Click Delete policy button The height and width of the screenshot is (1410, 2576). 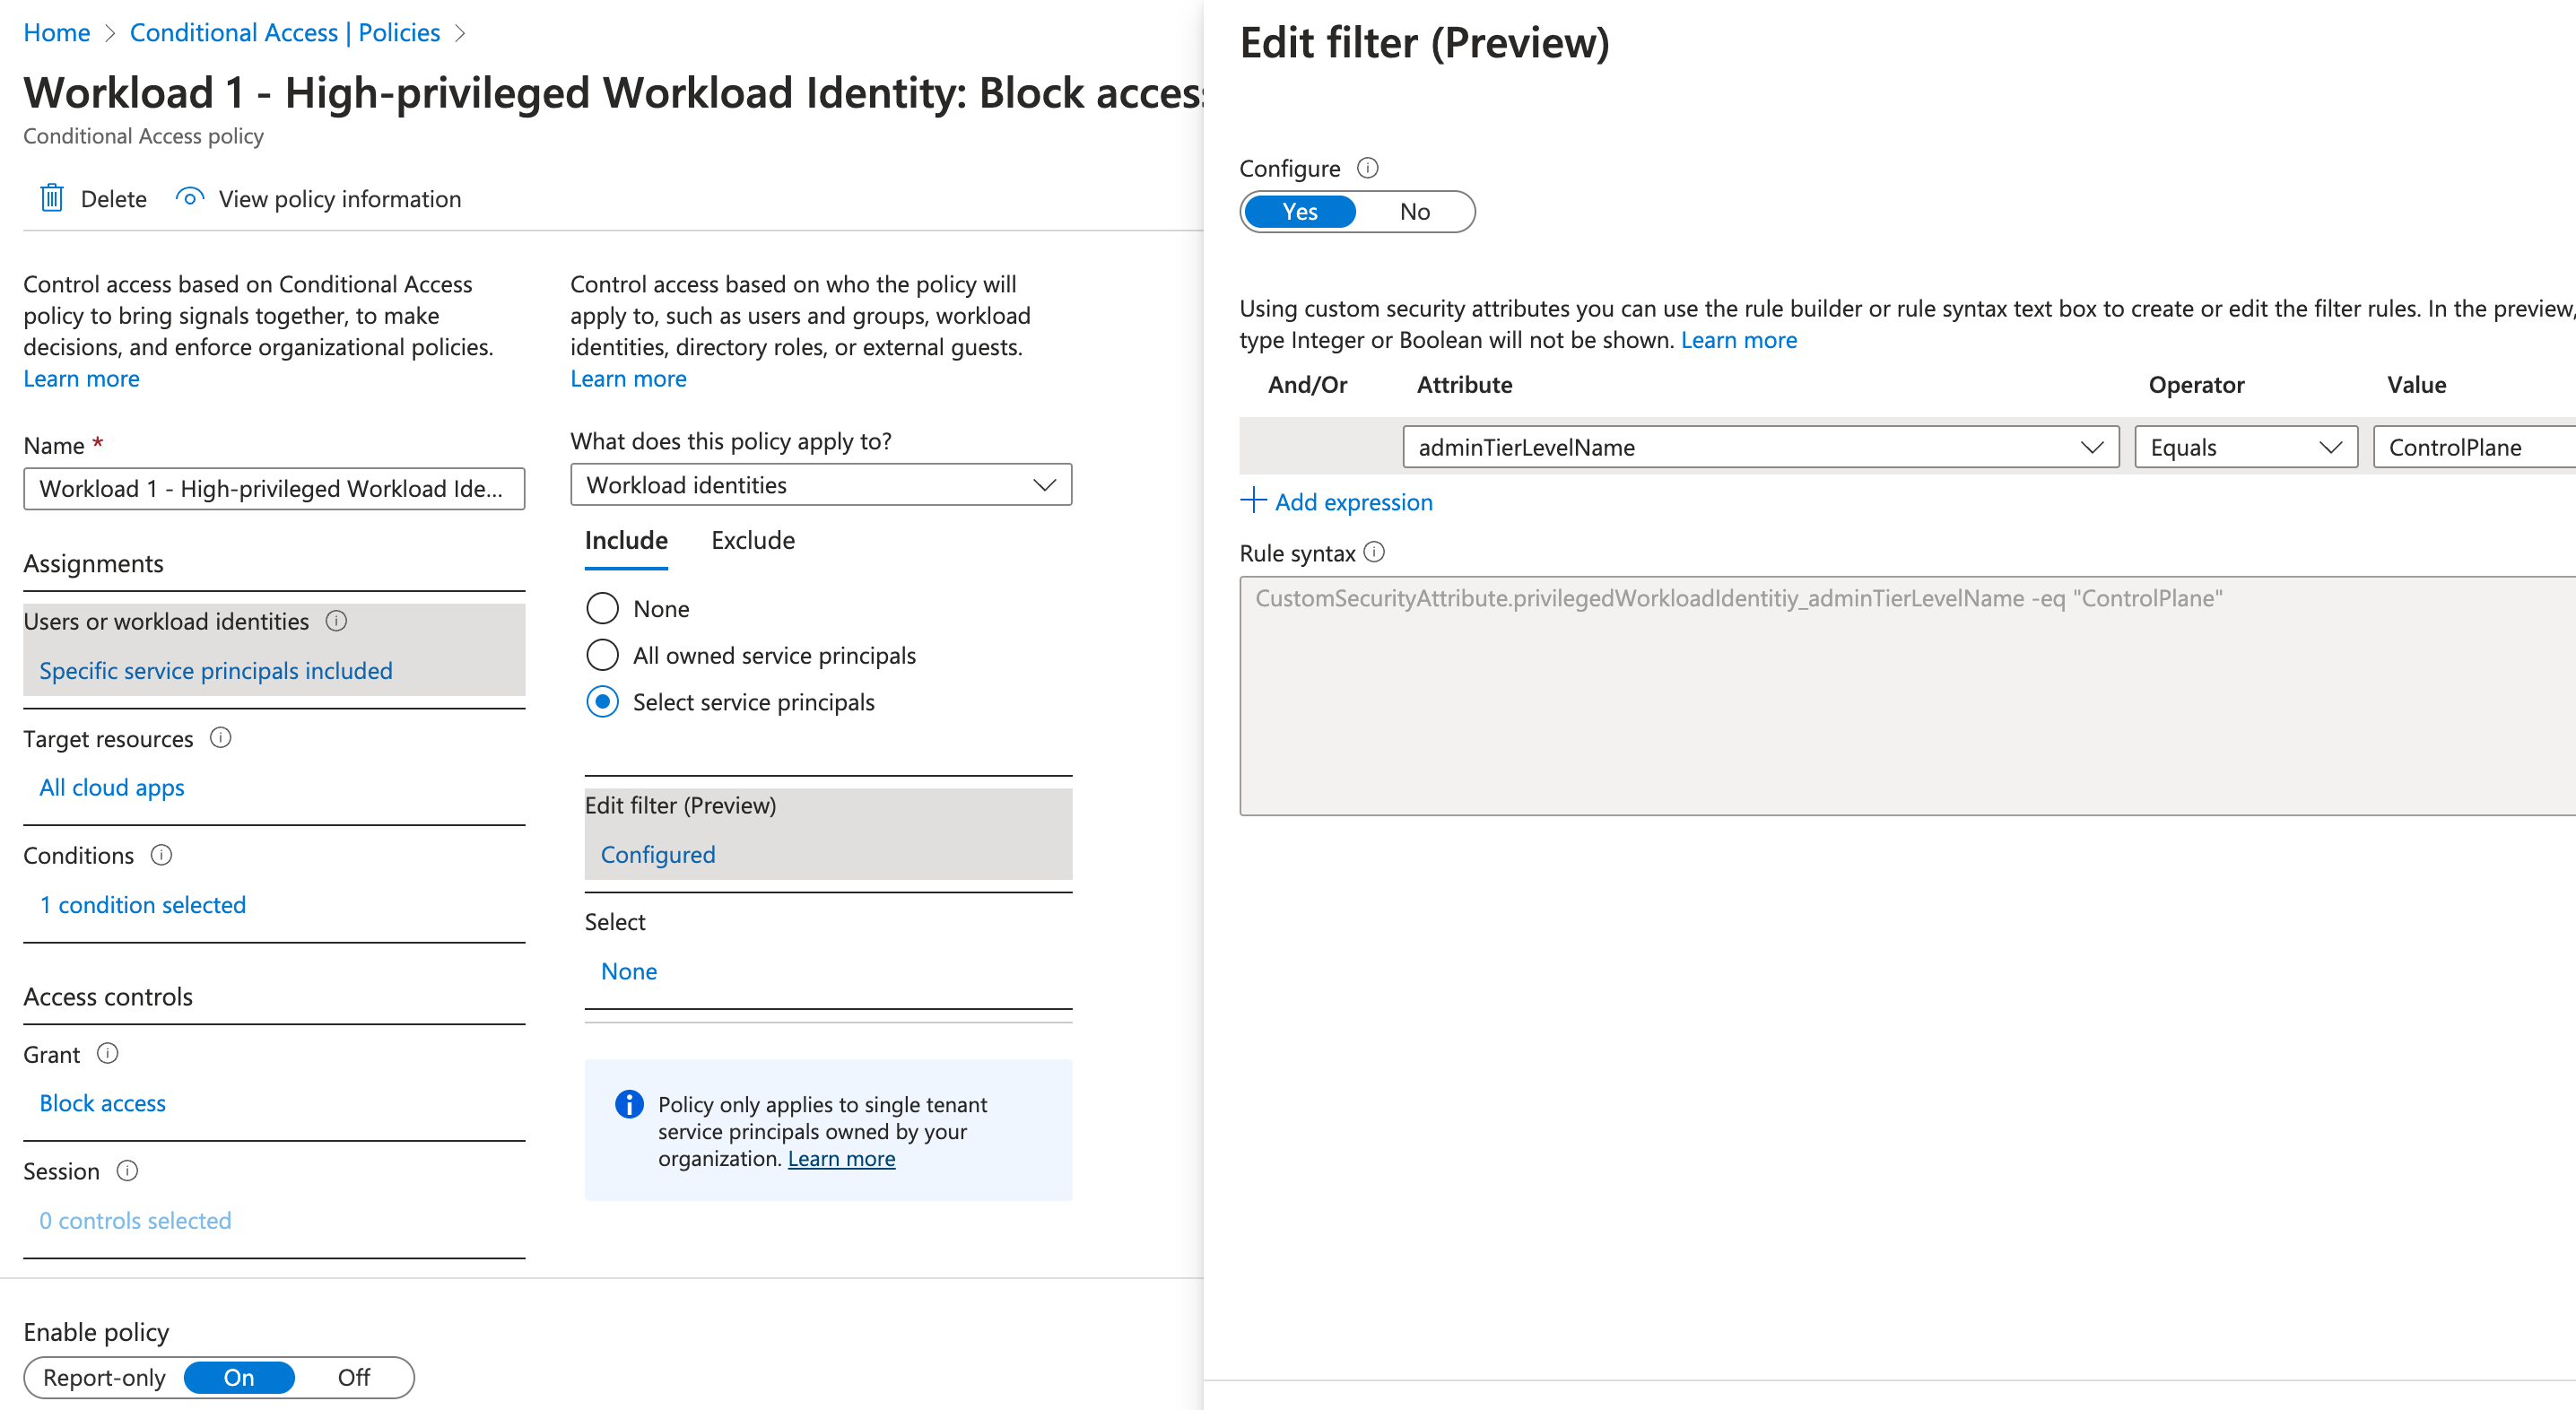coord(93,199)
